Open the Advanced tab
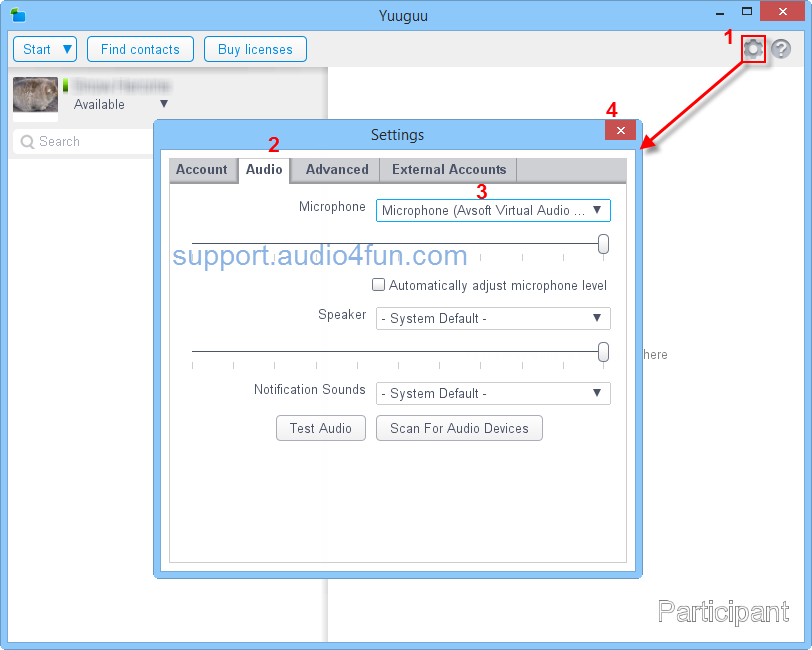Image resolution: width=812 pixels, height=650 pixels. point(337,169)
